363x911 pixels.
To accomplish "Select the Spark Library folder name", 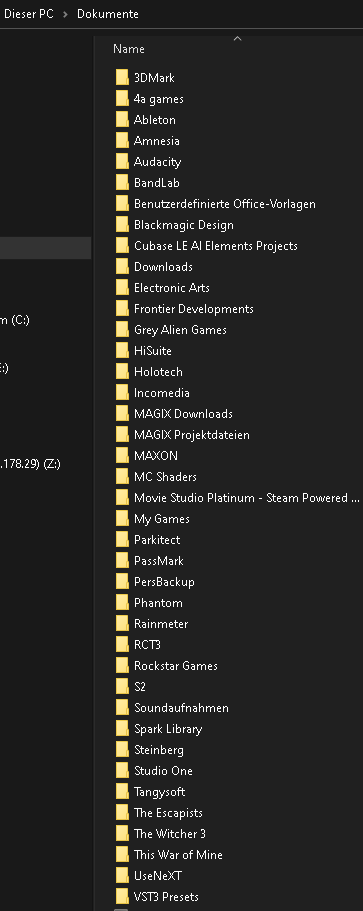I will 168,729.
